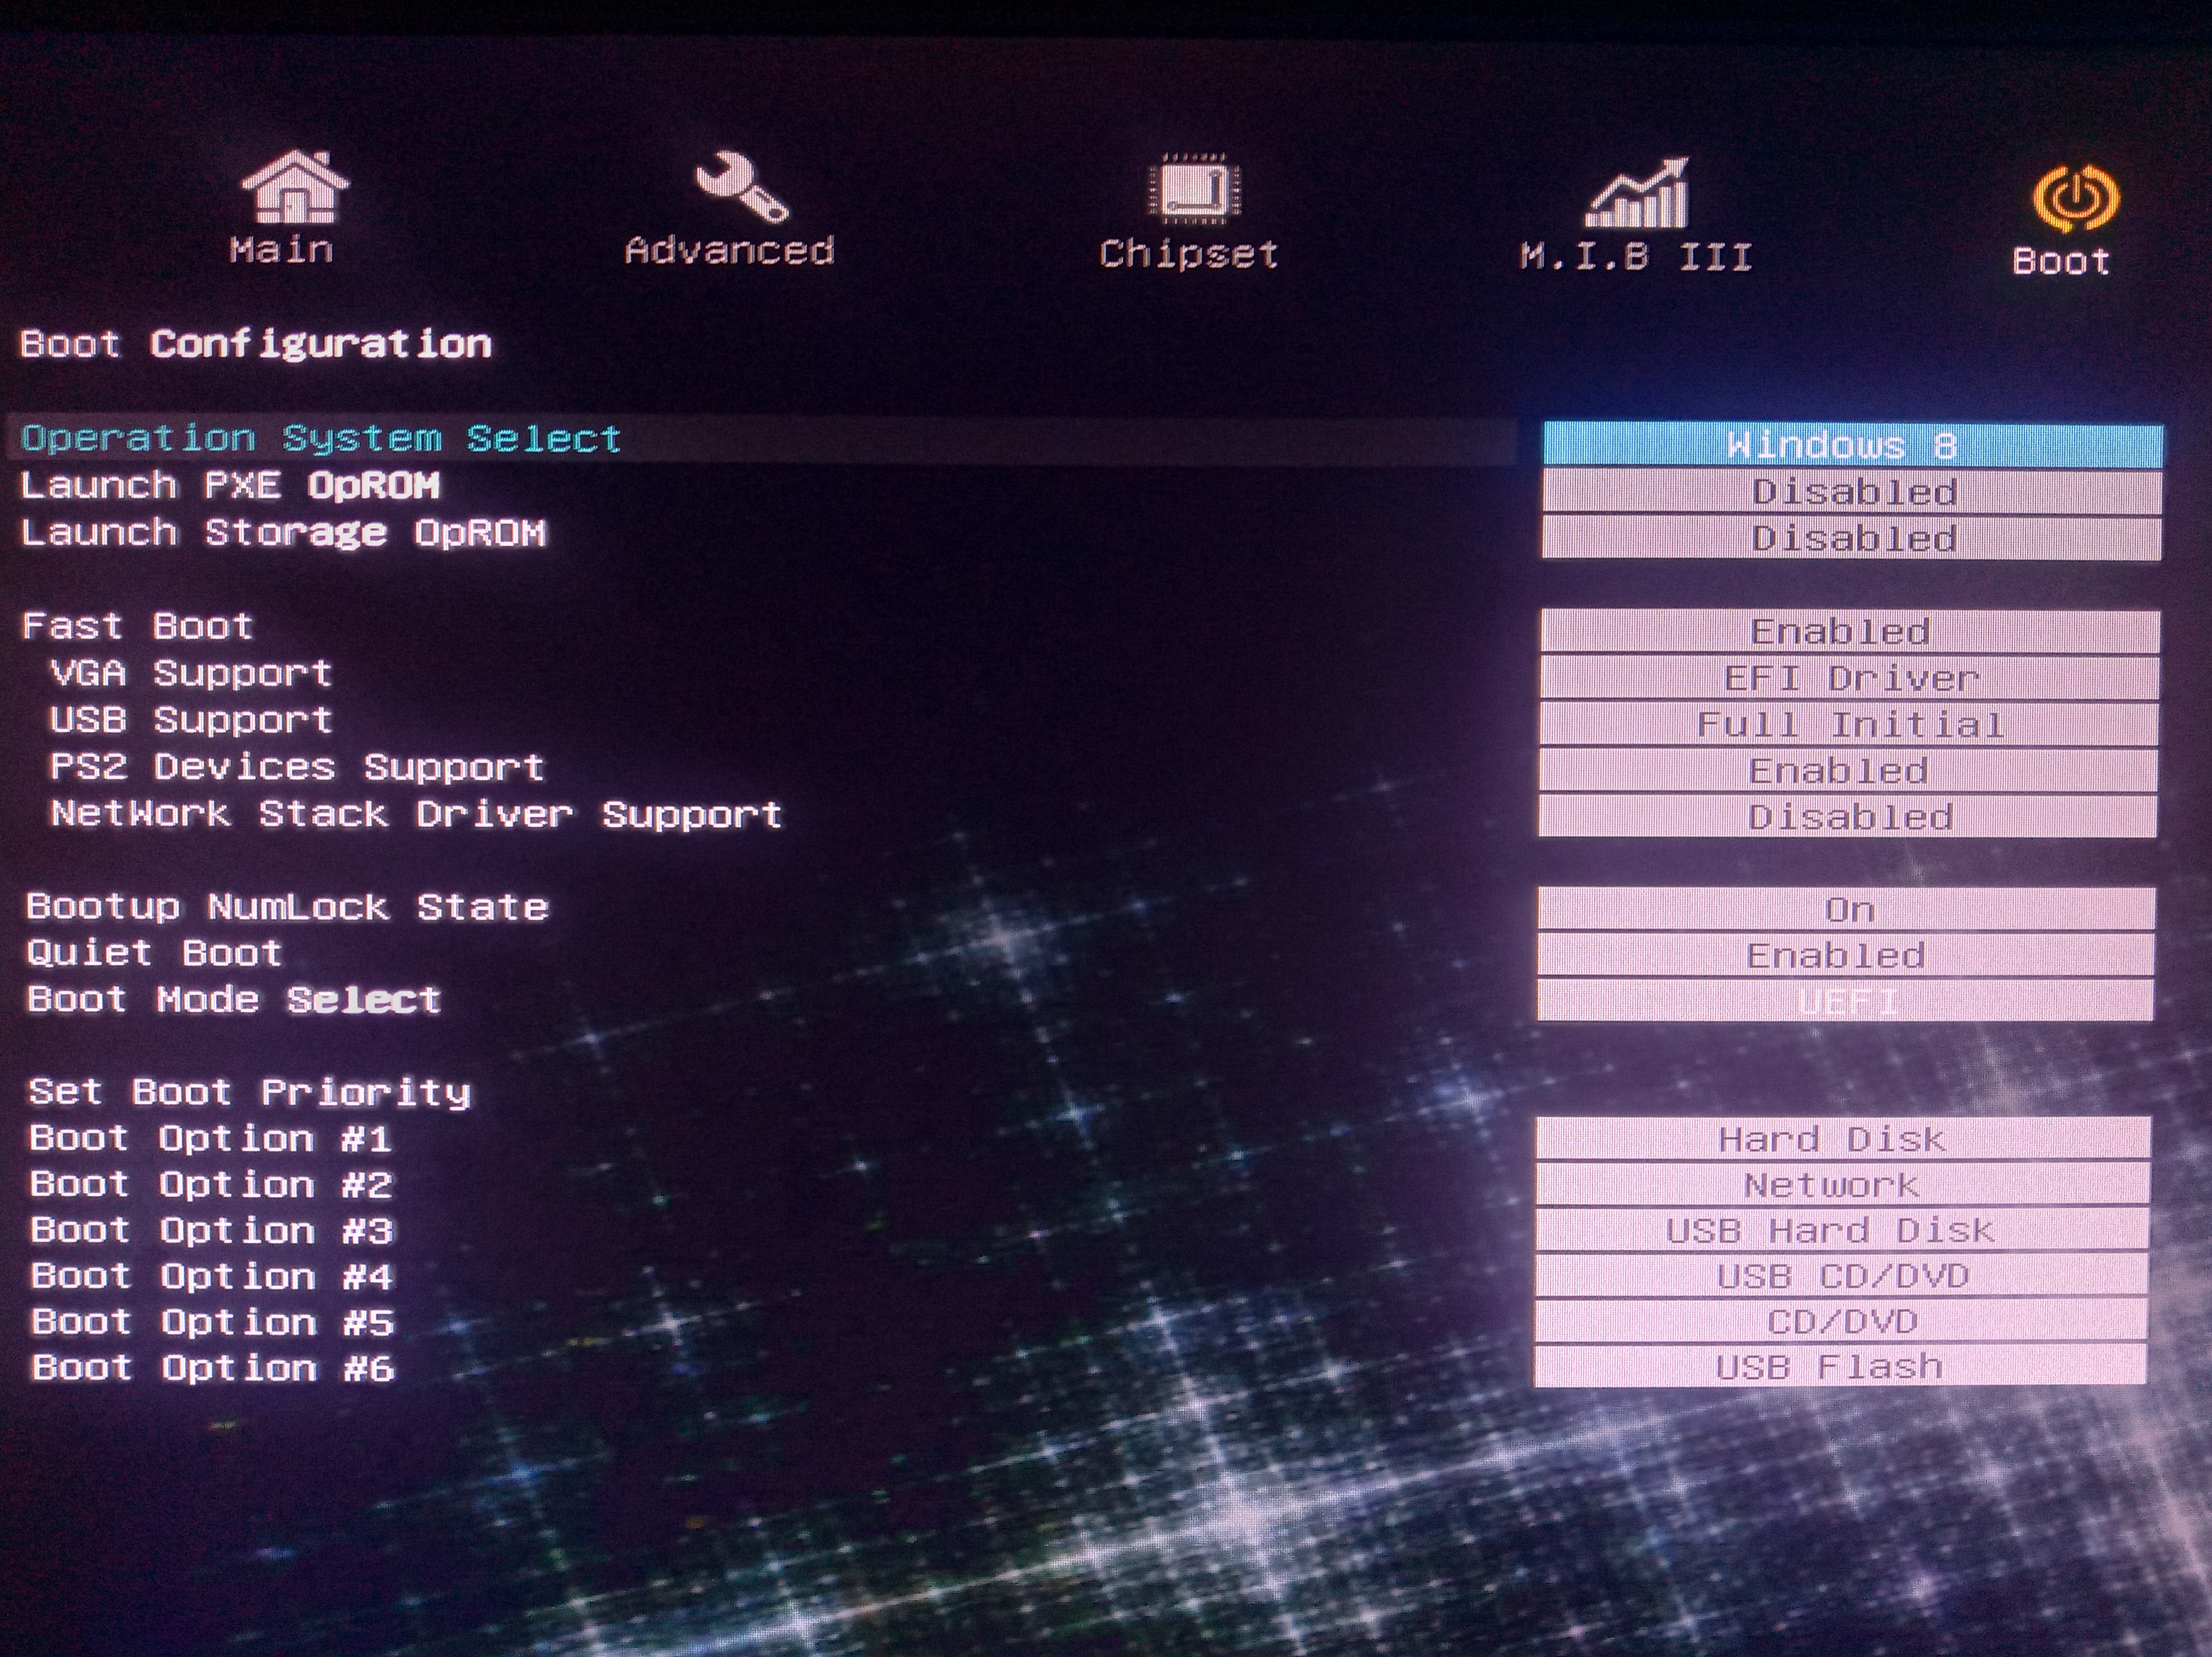This screenshot has height=1657, width=2212.
Task: Open Operation System Select Windows 8 dropdown
Action: click(x=1852, y=445)
